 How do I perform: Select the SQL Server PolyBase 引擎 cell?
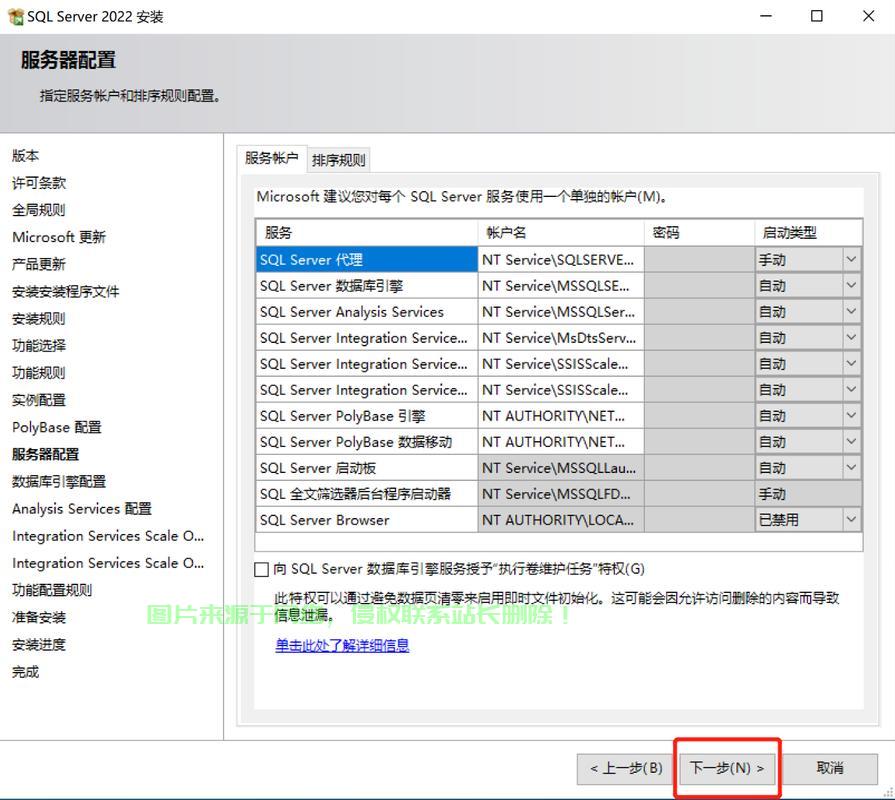point(366,416)
